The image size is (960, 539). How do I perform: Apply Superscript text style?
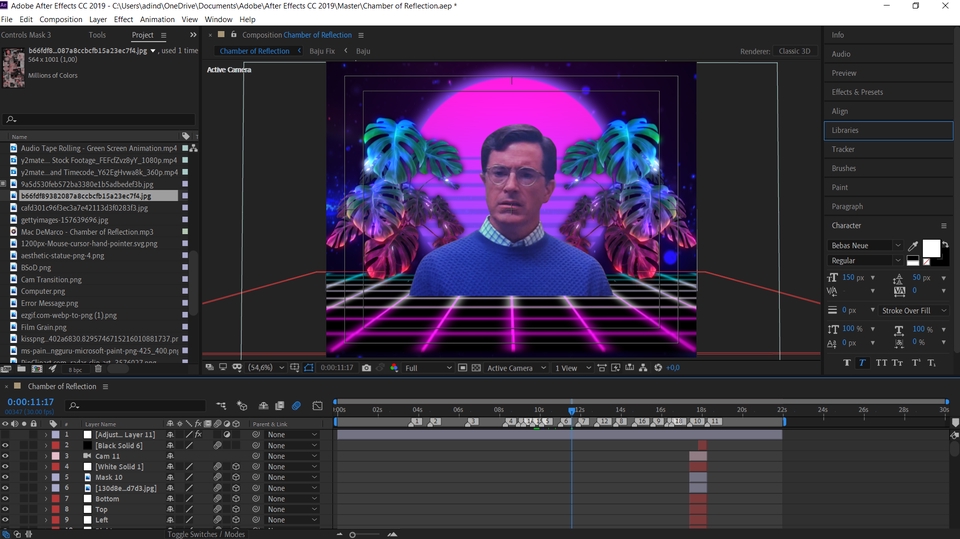(x=916, y=363)
